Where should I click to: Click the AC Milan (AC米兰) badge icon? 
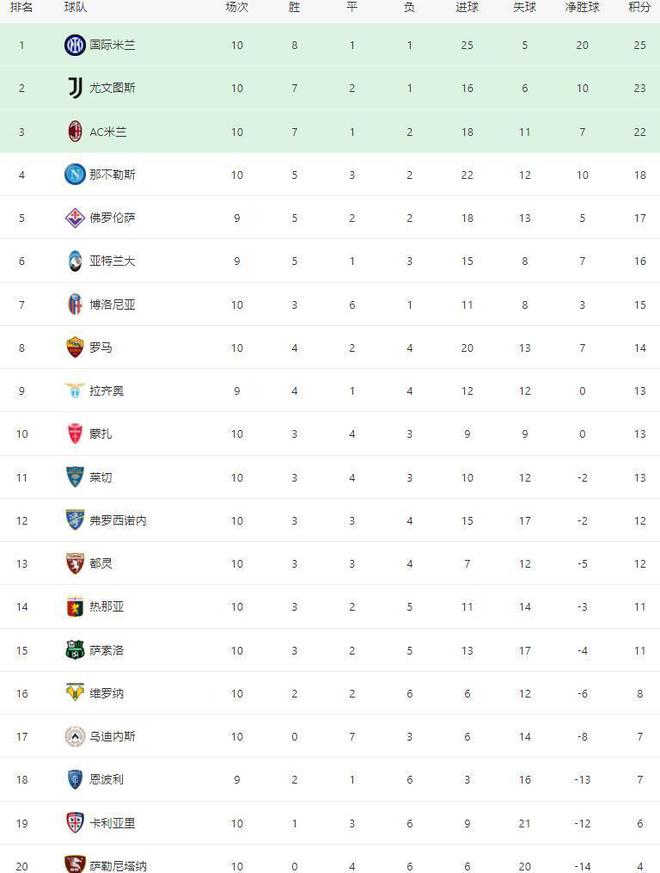point(75,131)
